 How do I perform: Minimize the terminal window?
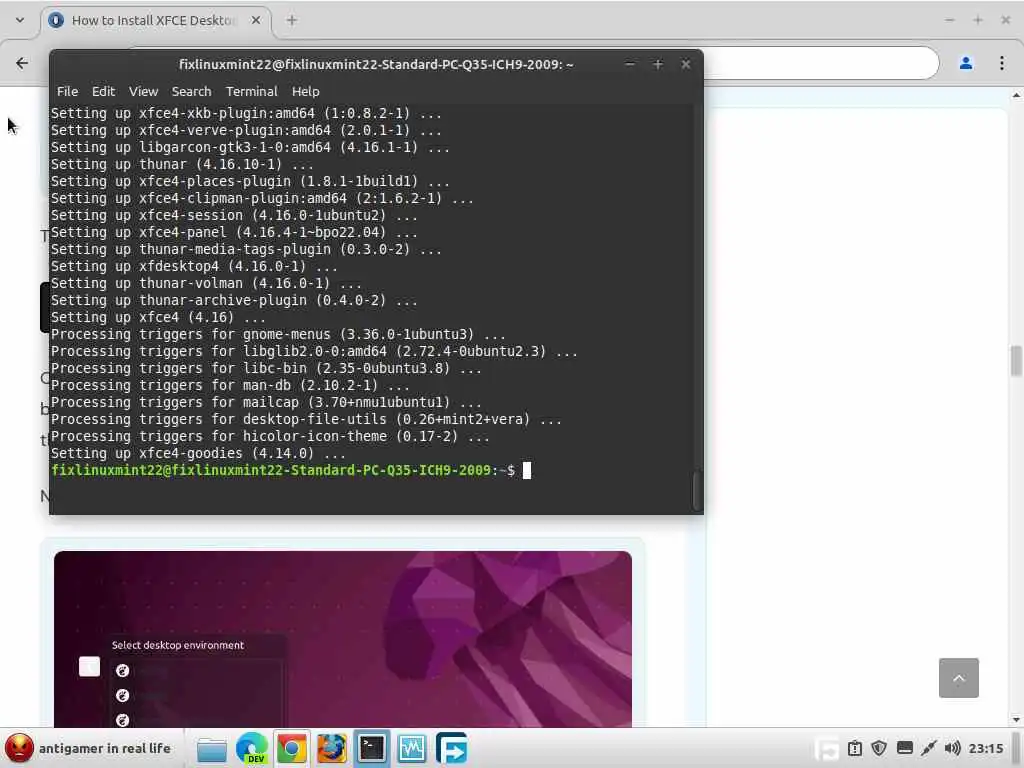(x=630, y=64)
